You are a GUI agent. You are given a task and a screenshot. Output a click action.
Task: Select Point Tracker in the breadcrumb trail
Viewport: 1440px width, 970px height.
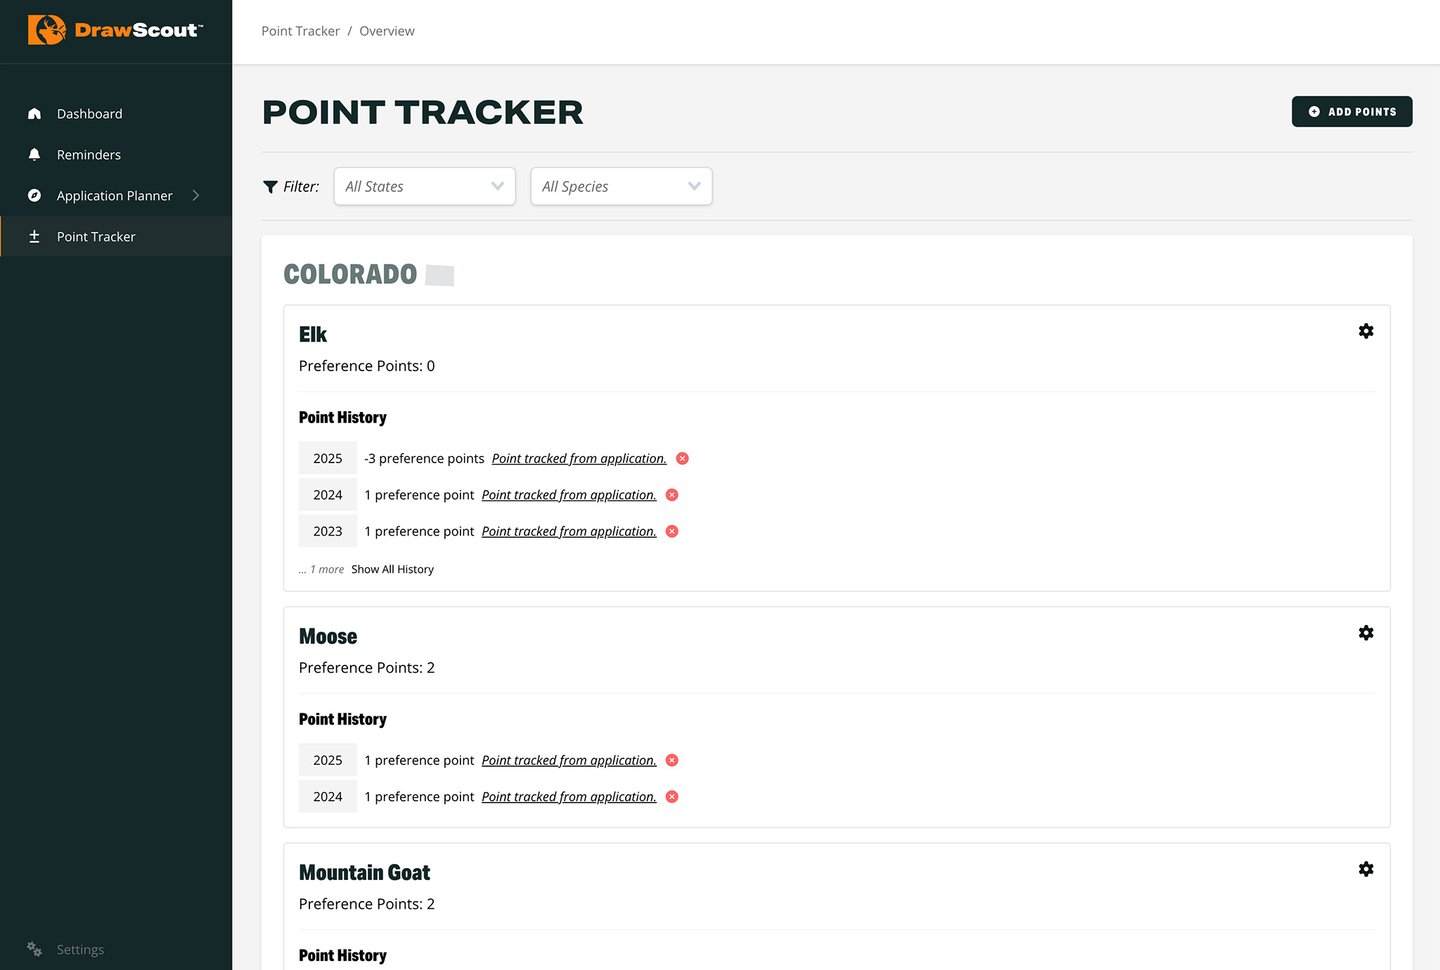[x=300, y=31]
